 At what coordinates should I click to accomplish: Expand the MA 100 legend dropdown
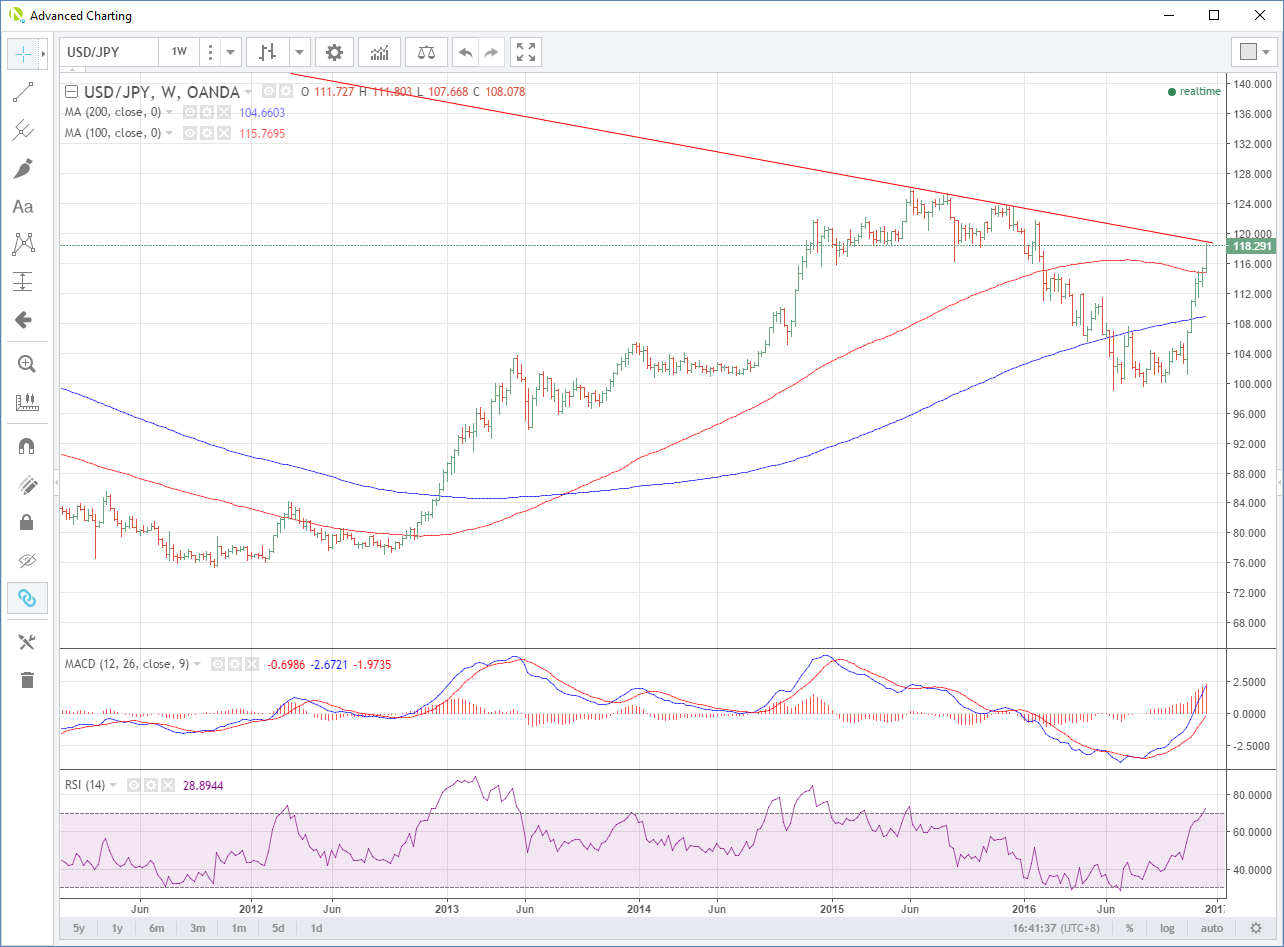coord(169,133)
